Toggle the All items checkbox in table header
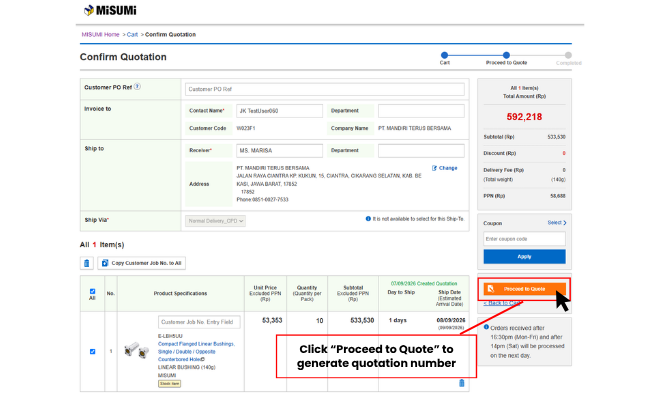The image size is (660, 400). 92,291
